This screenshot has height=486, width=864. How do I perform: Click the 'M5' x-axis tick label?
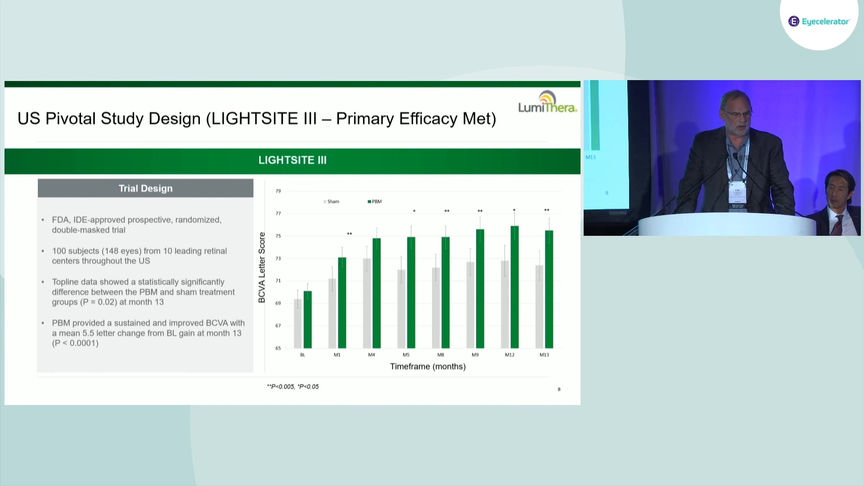pos(406,355)
